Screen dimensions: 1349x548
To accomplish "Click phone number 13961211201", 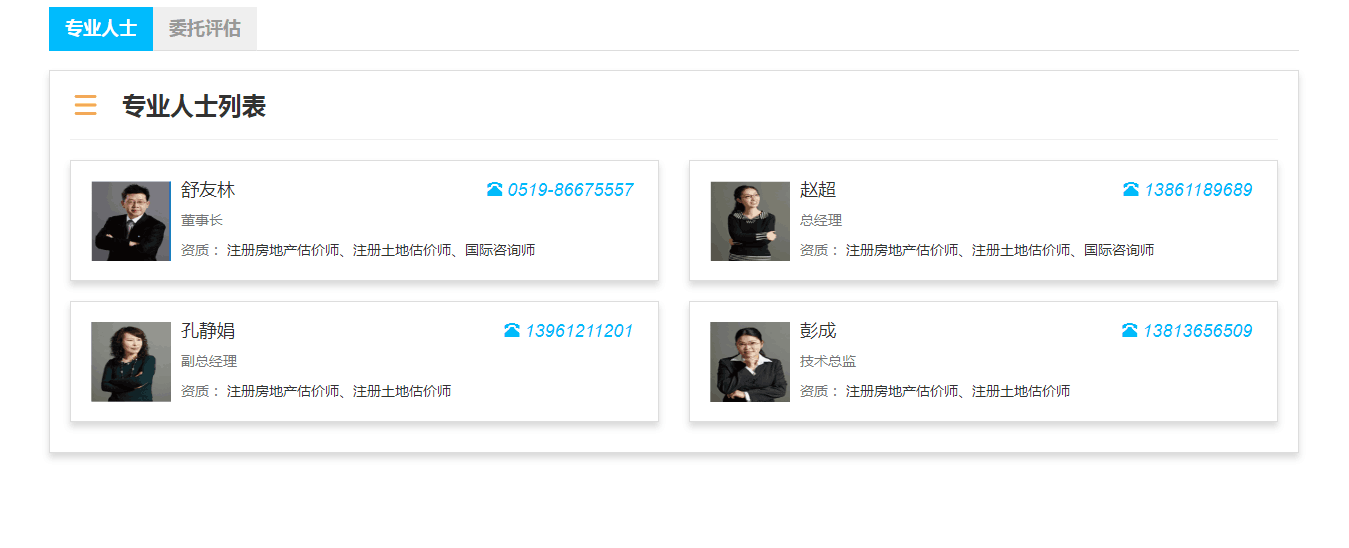I will pos(579,331).
